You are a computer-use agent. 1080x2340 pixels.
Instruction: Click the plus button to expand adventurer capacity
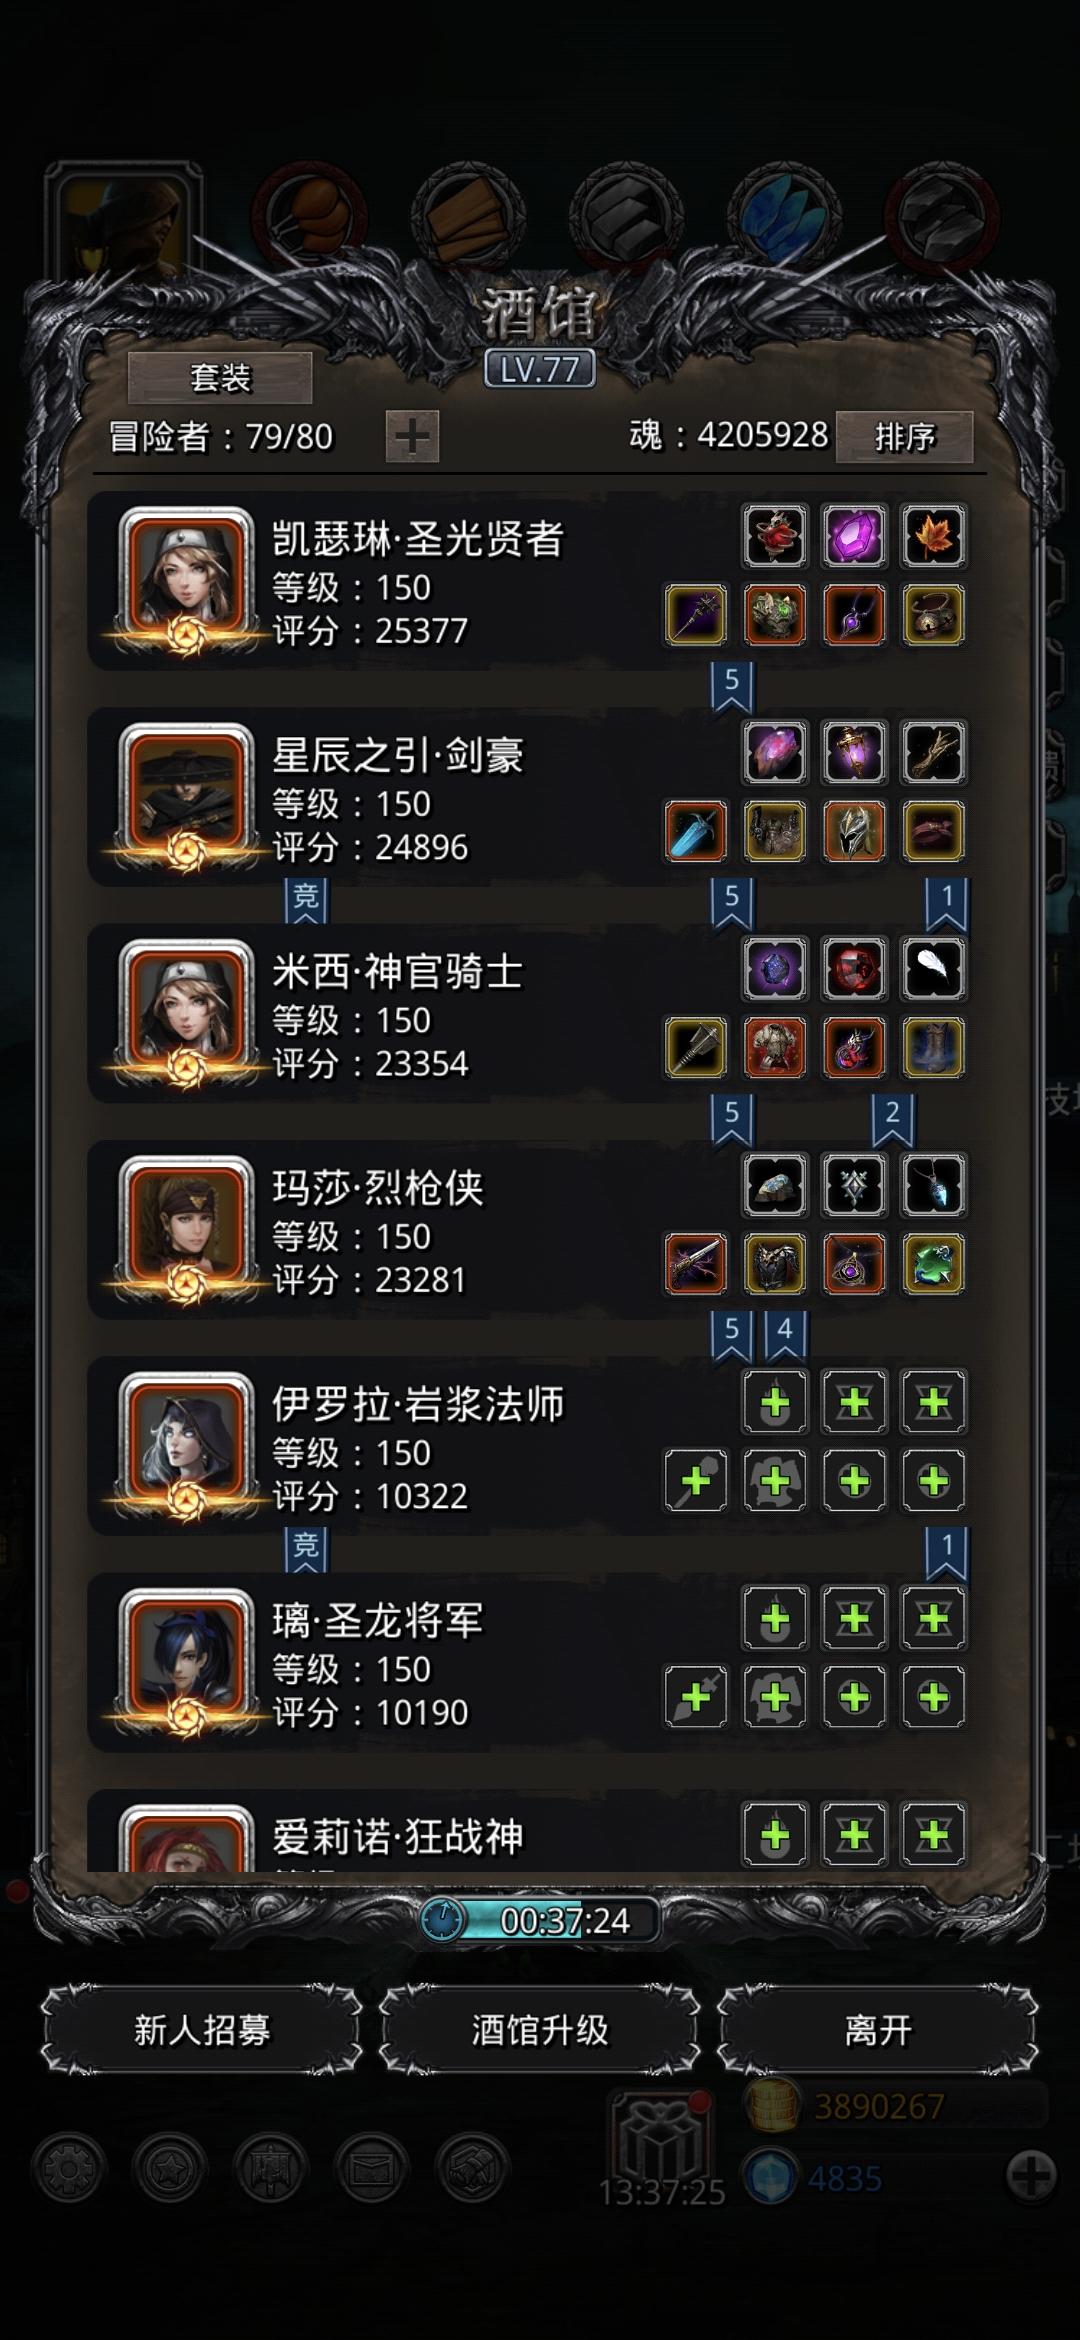point(412,437)
